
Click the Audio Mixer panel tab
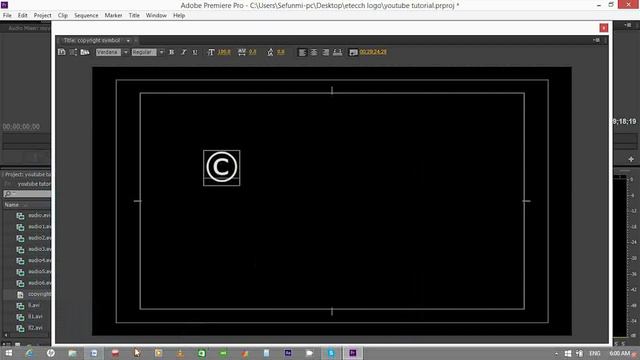[29, 28]
